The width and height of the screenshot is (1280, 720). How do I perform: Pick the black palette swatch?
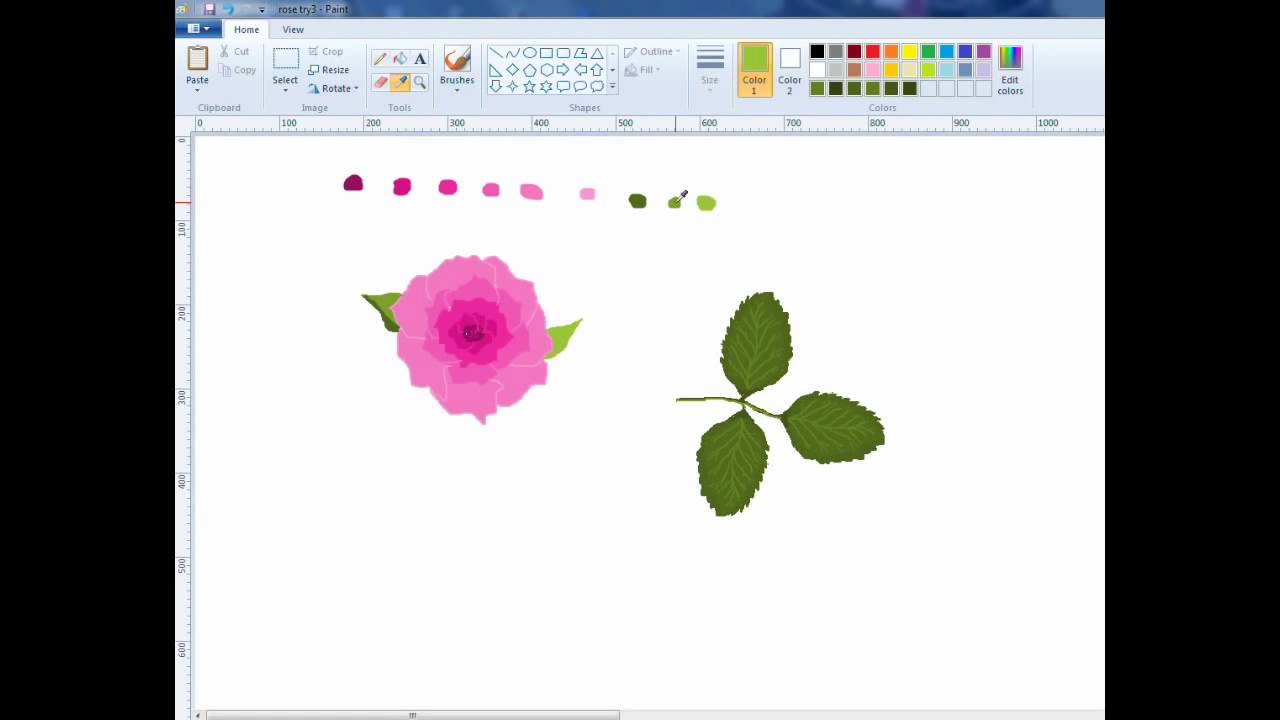817,52
